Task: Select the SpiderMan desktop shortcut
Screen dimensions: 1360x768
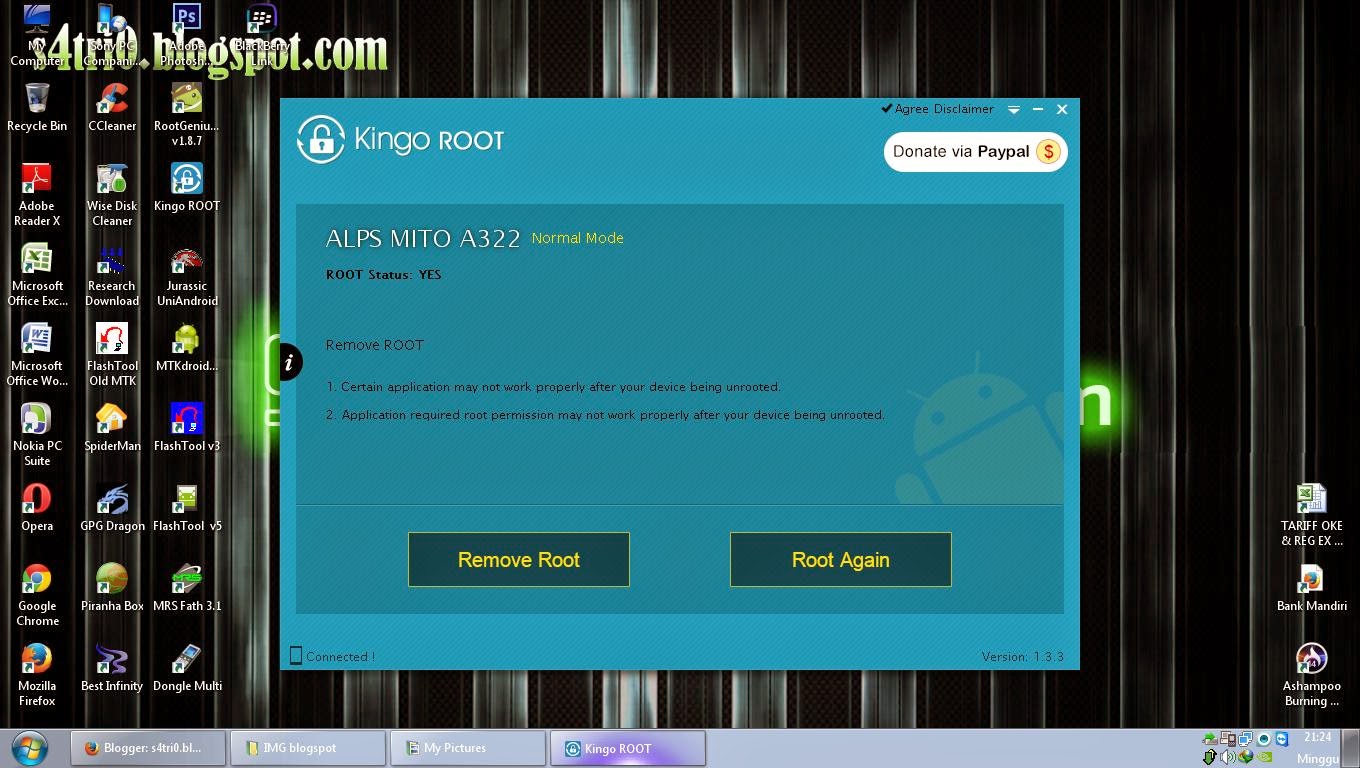Action: [x=112, y=427]
